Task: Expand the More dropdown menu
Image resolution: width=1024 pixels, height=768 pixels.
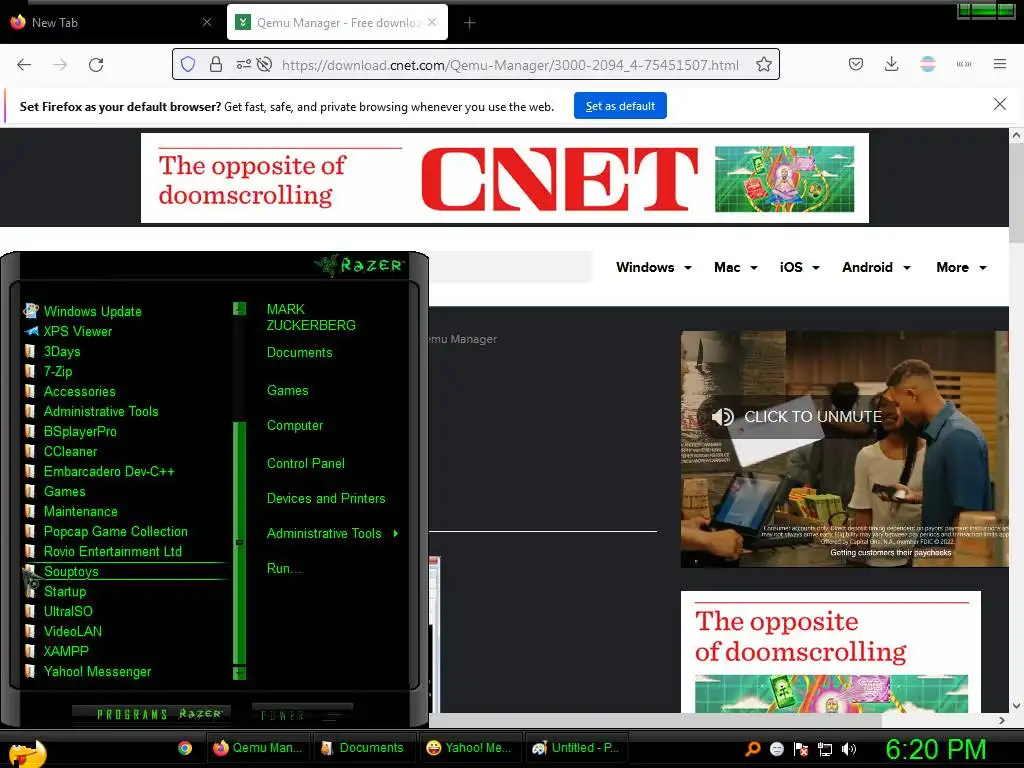Action: click(961, 267)
